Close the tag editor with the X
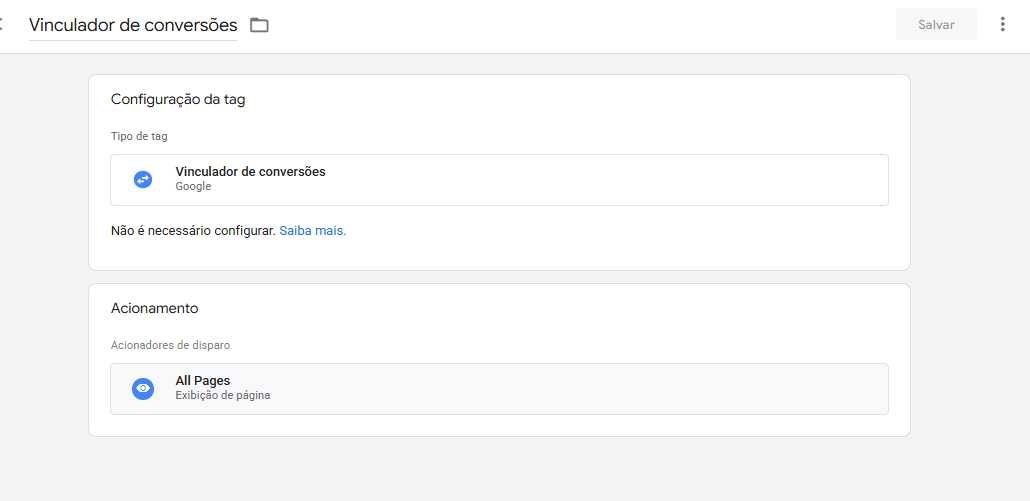The height and width of the screenshot is (501, 1030). 3,24
